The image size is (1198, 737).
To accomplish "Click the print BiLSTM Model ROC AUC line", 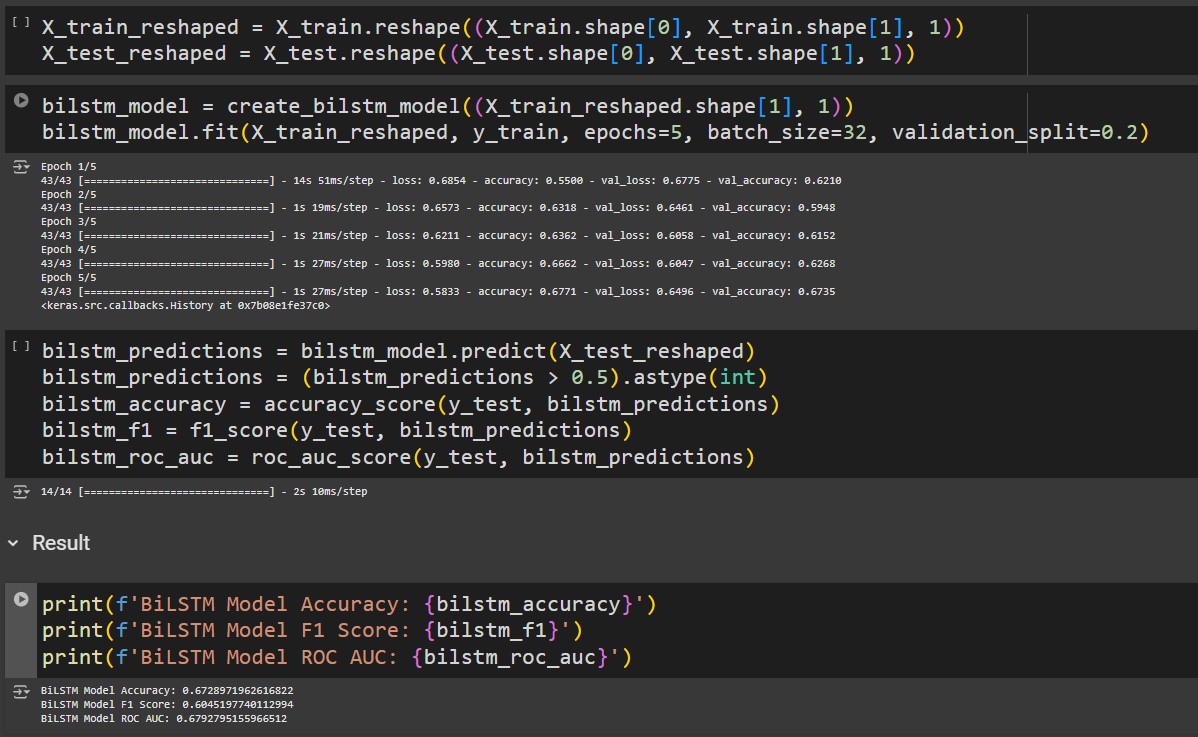I will pyautogui.click(x=337, y=657).
